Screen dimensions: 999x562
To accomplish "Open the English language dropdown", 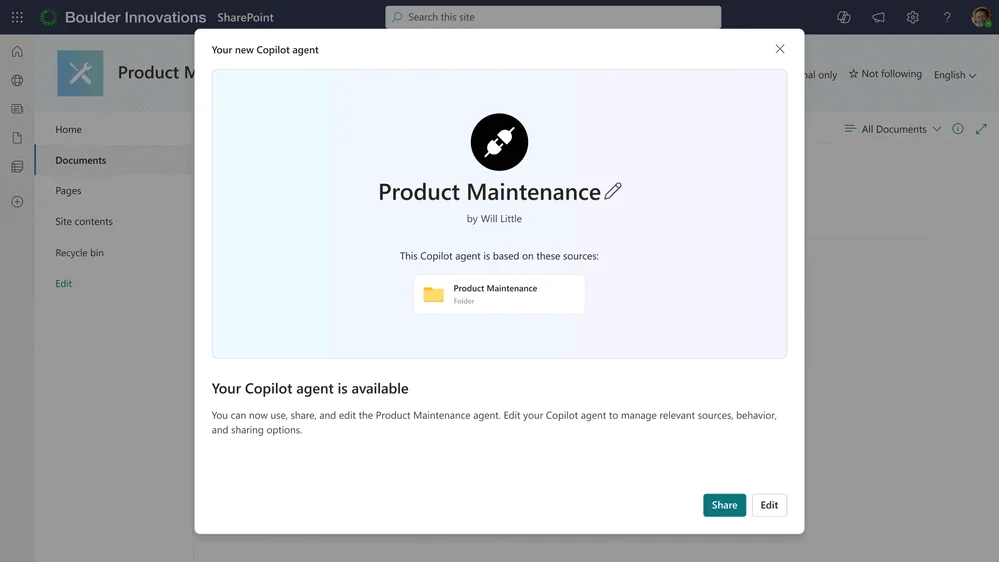I will [954, 75].
